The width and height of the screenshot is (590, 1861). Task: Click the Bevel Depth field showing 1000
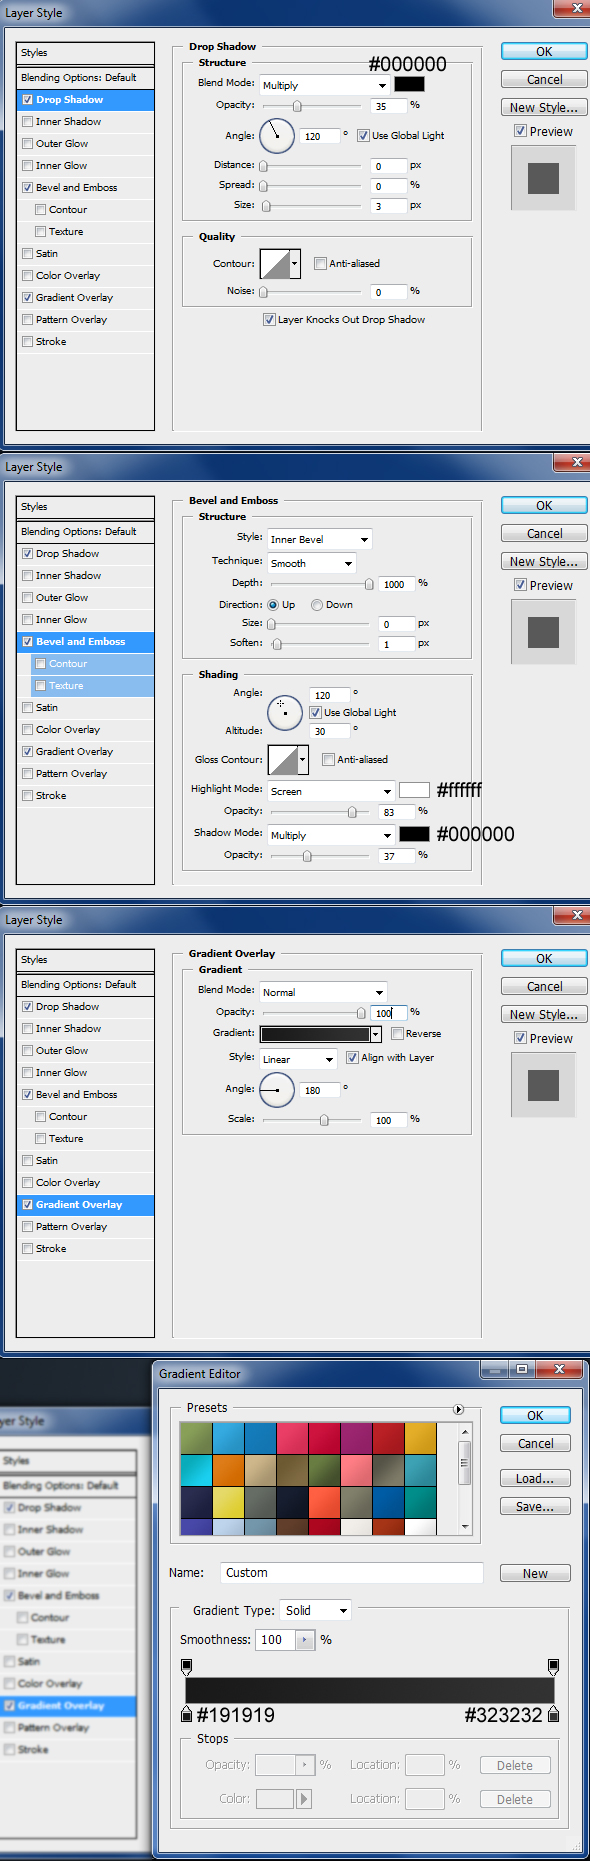click(397, 584)
